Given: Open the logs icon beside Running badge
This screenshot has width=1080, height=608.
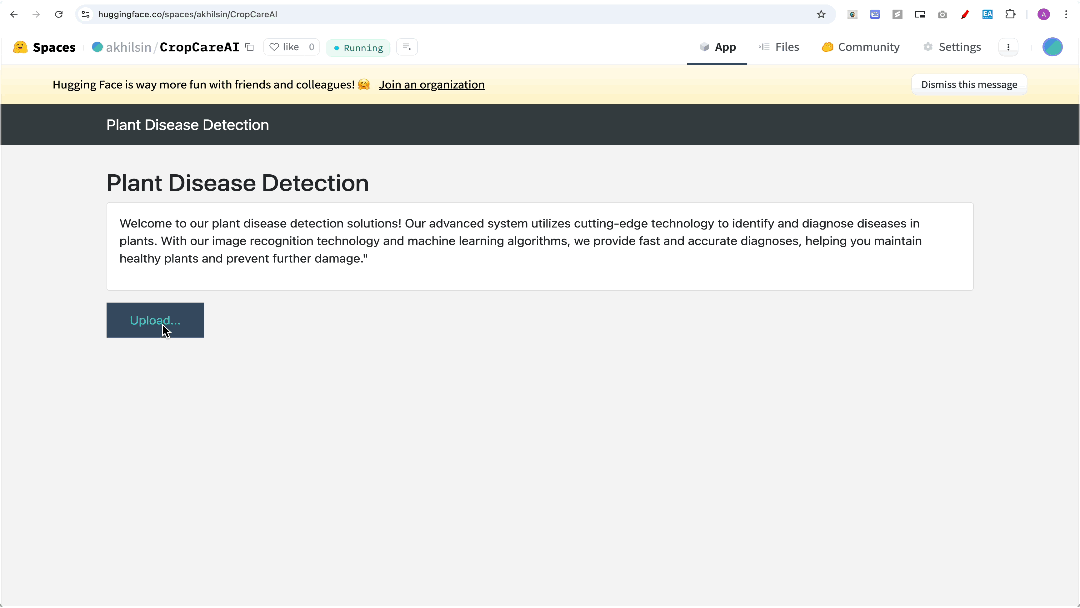Looking at the screenshot, I should tap(406, 47).
